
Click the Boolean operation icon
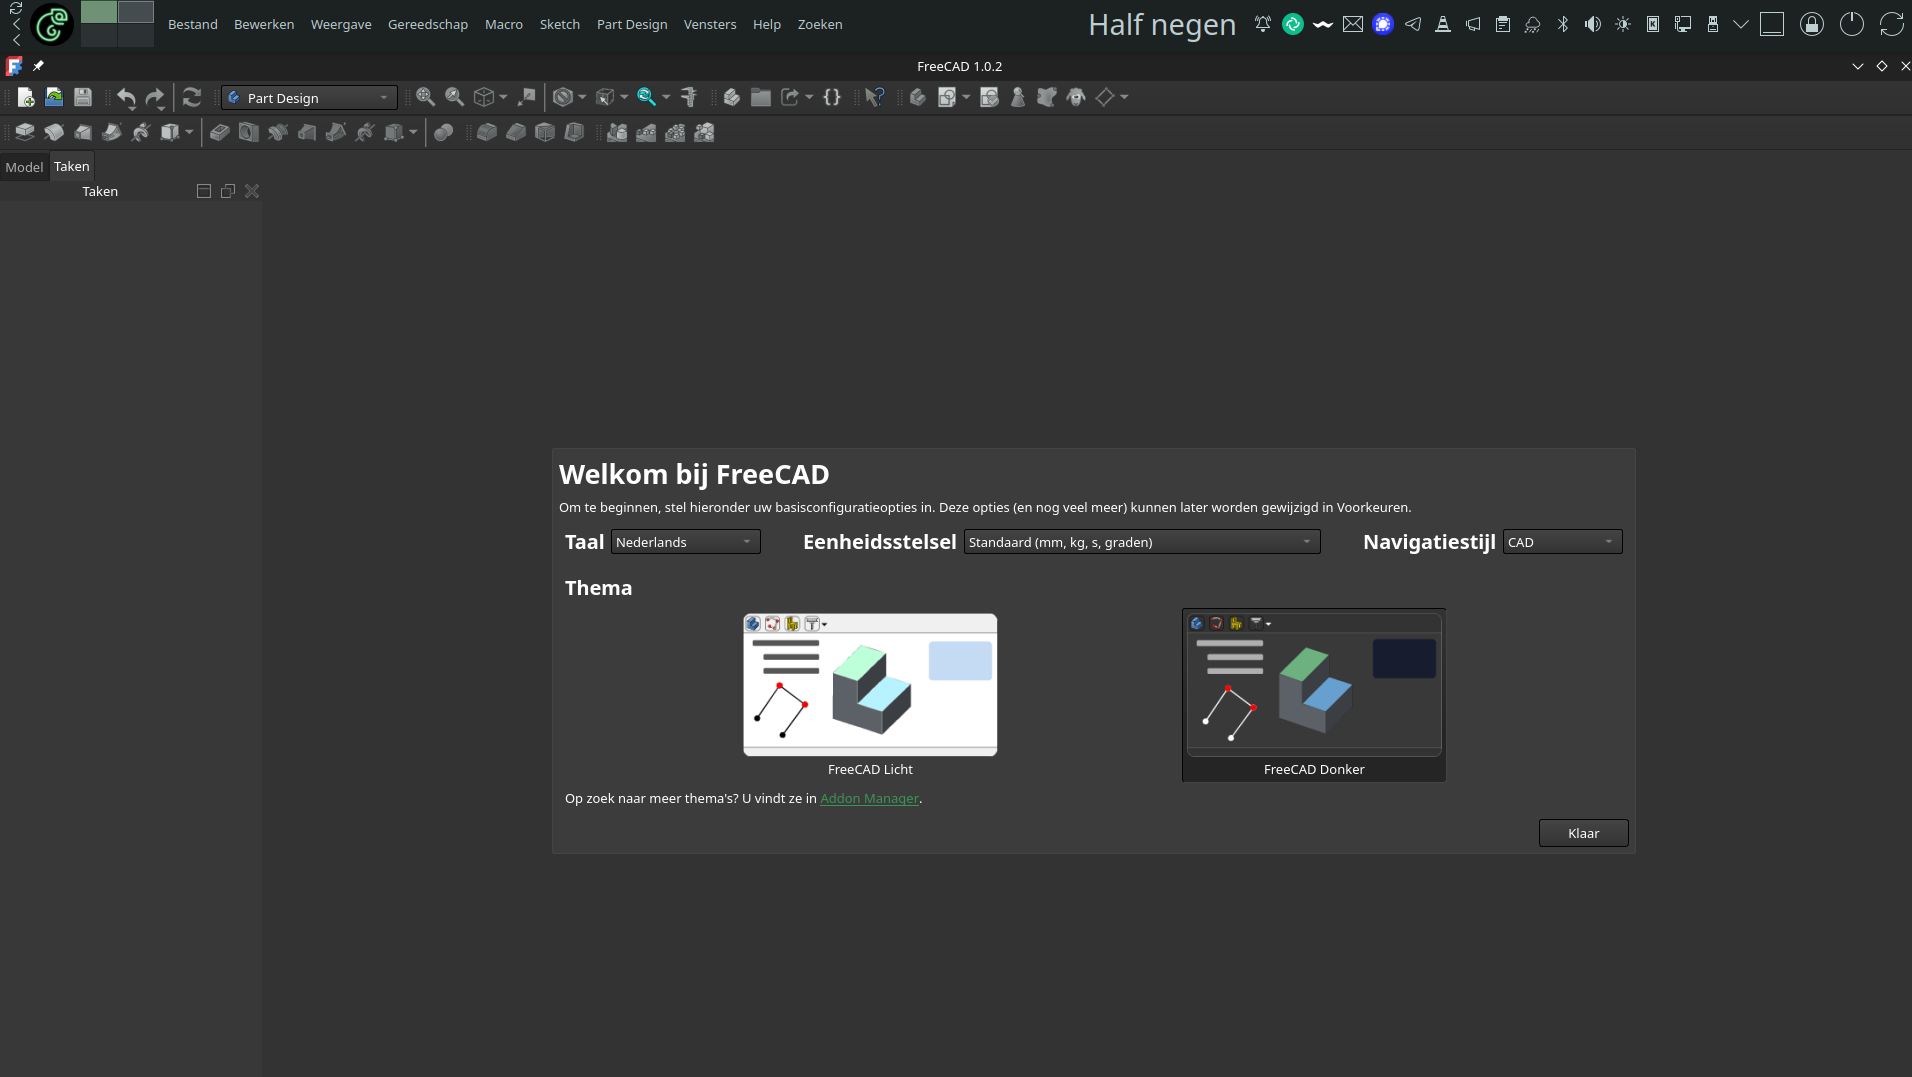[x=444, y=132]
